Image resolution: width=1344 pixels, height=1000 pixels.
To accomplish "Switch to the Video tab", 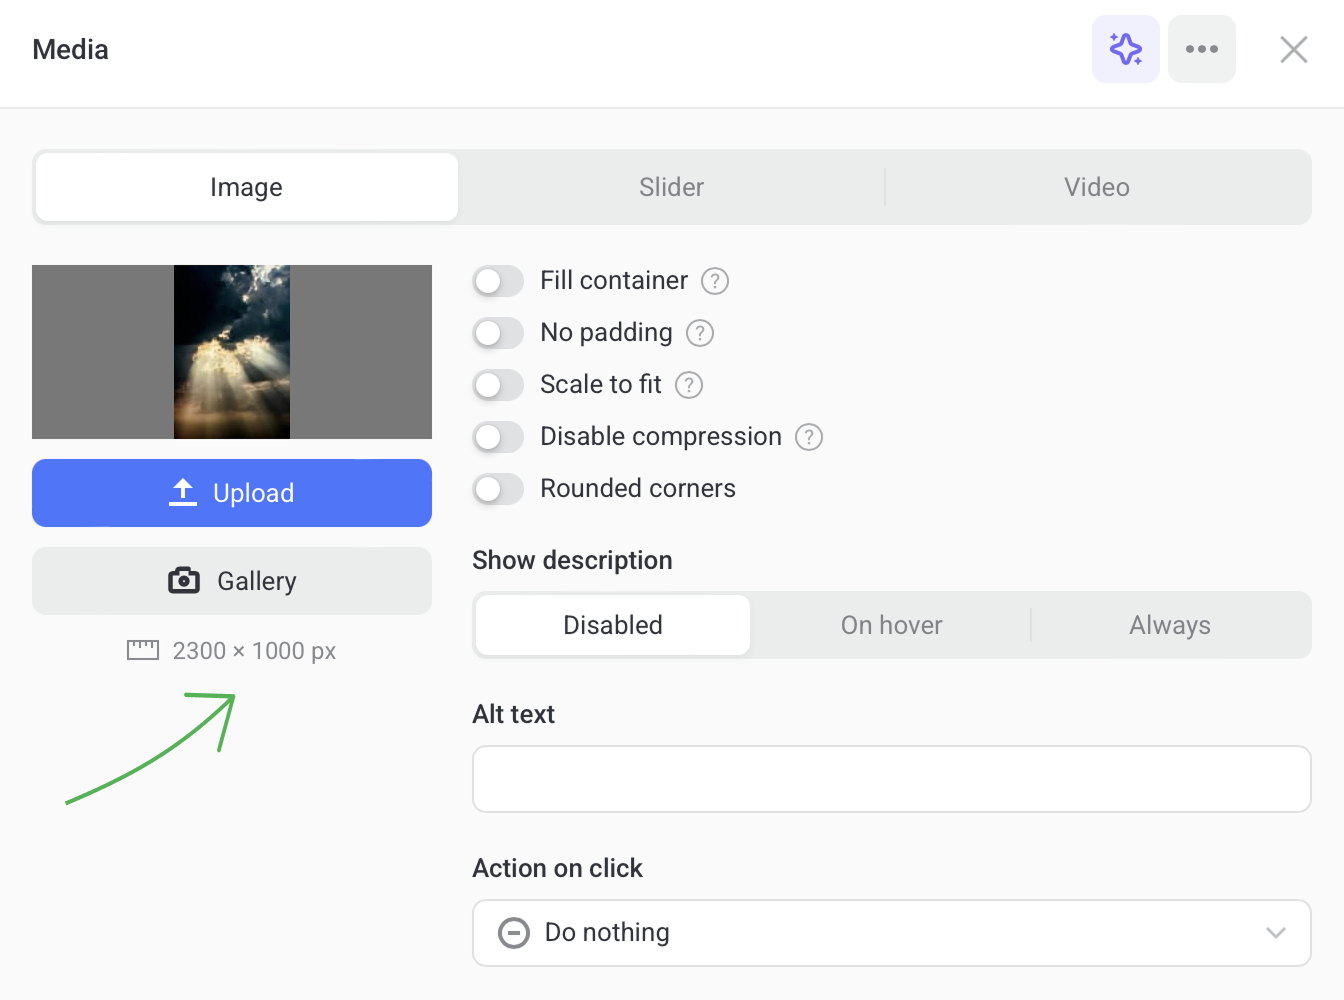I will point(1096,187).
